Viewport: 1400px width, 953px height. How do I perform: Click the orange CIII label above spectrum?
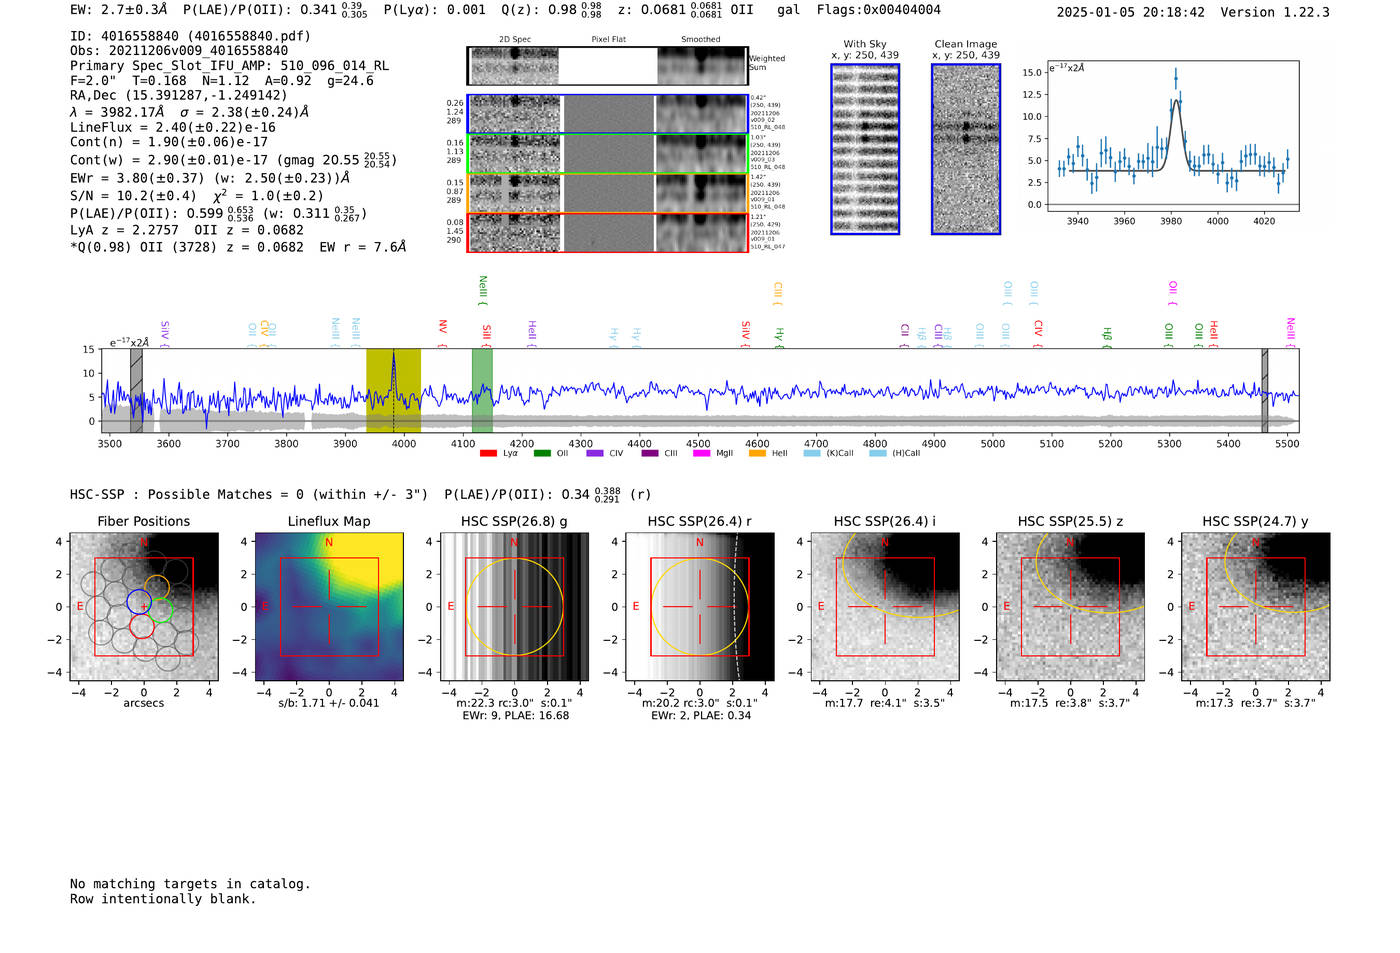click(777, 294)
